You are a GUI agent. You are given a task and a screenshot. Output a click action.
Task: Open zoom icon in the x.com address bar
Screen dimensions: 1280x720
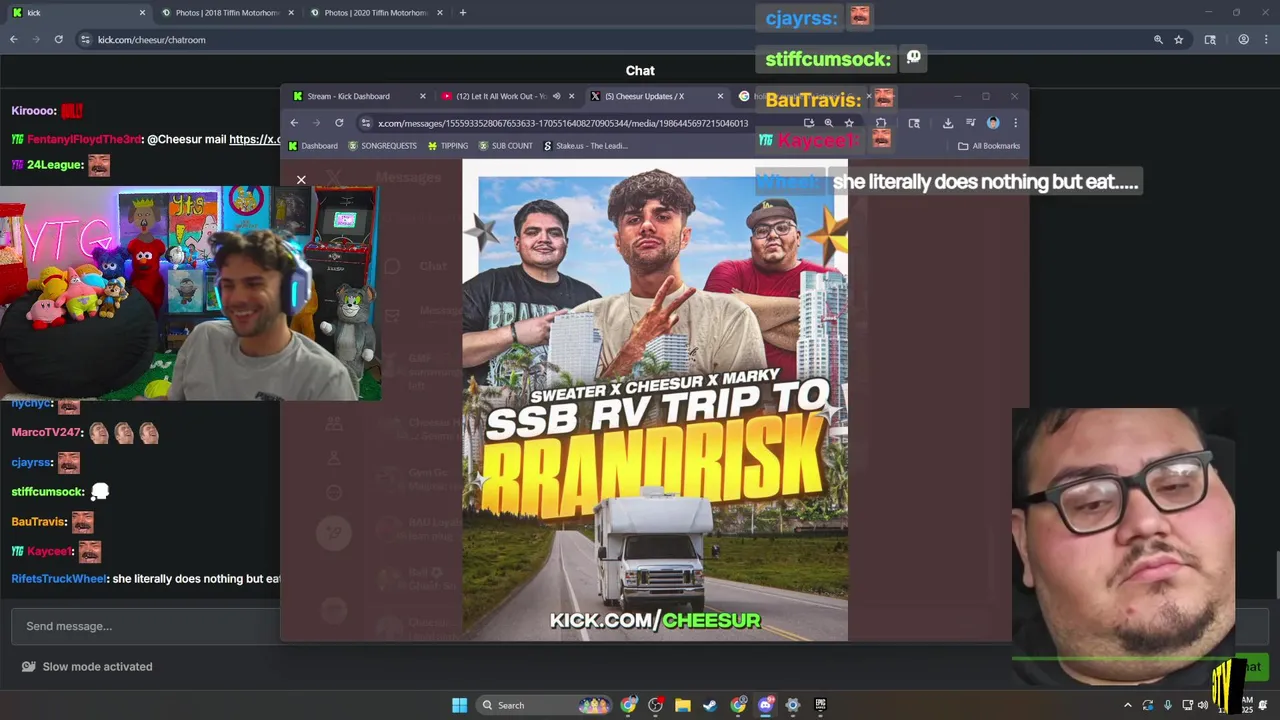click(828, 123)
